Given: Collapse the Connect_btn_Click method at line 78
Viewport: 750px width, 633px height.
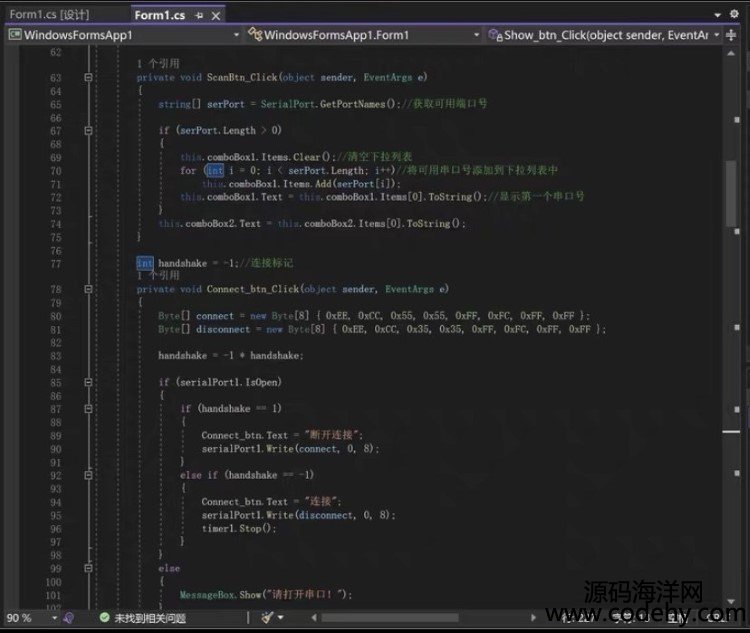Looking at the screenshot, I should pyautogui.click(x=88, y=289).
